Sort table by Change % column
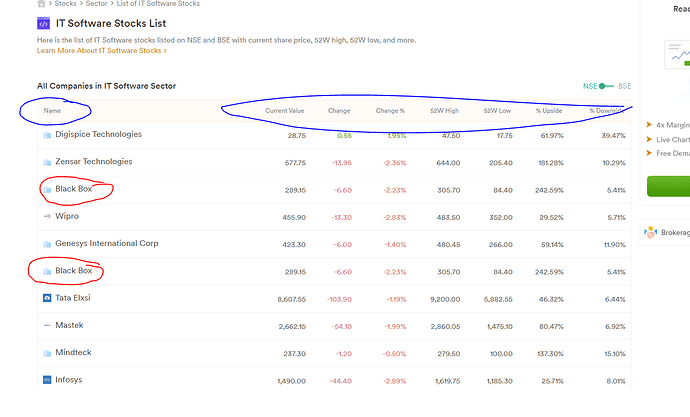 [x=390, y=111]
